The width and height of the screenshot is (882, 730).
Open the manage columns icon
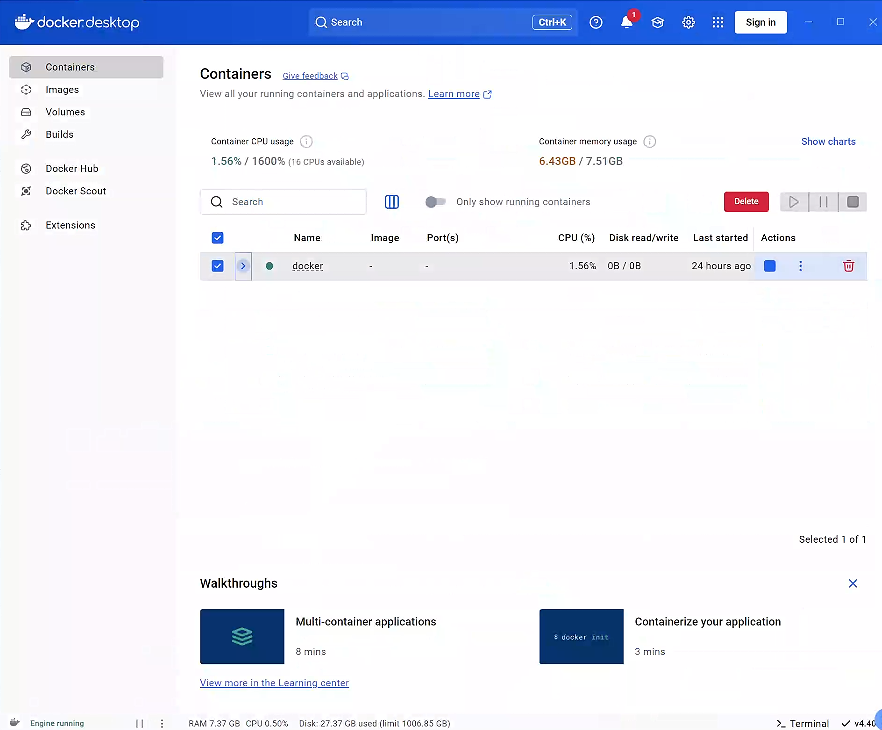pyautogui.click(x=392, y=202)
